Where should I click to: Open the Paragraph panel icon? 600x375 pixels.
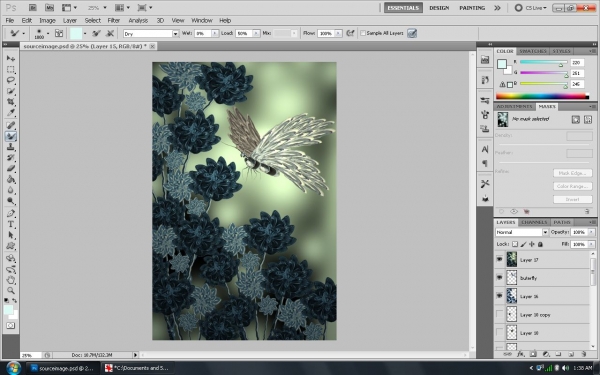pos(485,163)
